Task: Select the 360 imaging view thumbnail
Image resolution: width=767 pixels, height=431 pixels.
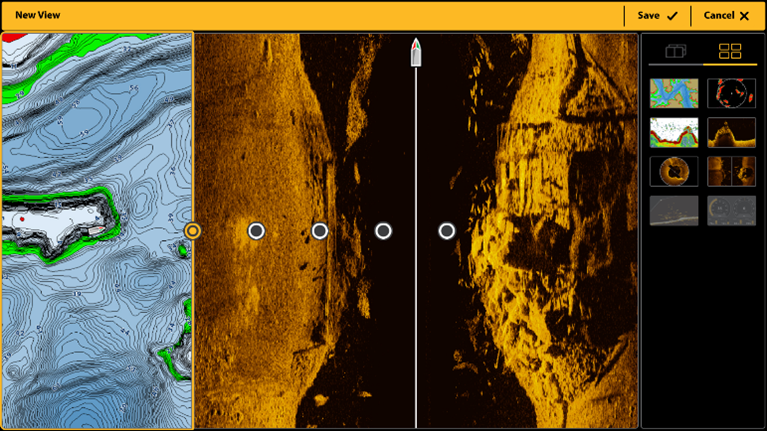Action: click(x=673, y=171)
